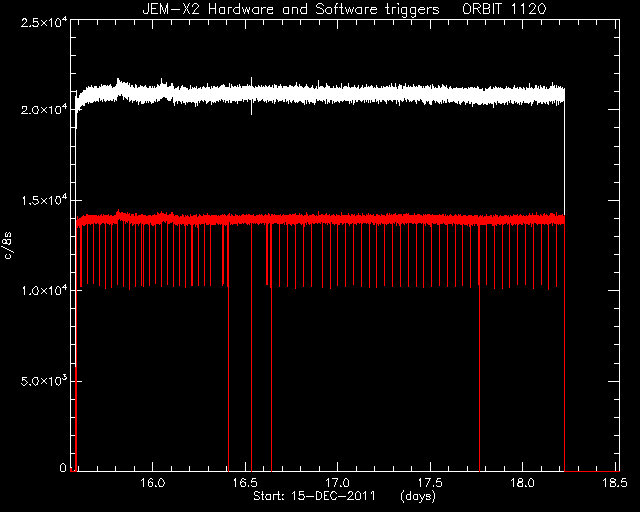Click the red software trigger band

point(320,219)
